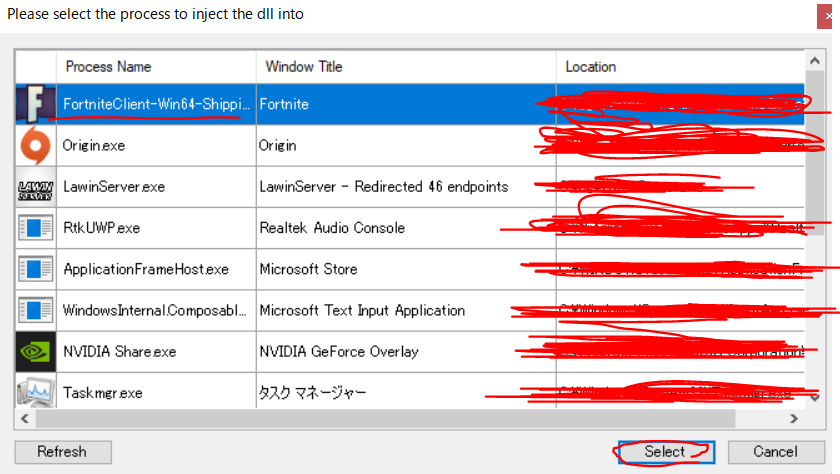840x474 pixels.
Task: Click the Cancel button
Action: click(776, 452)
